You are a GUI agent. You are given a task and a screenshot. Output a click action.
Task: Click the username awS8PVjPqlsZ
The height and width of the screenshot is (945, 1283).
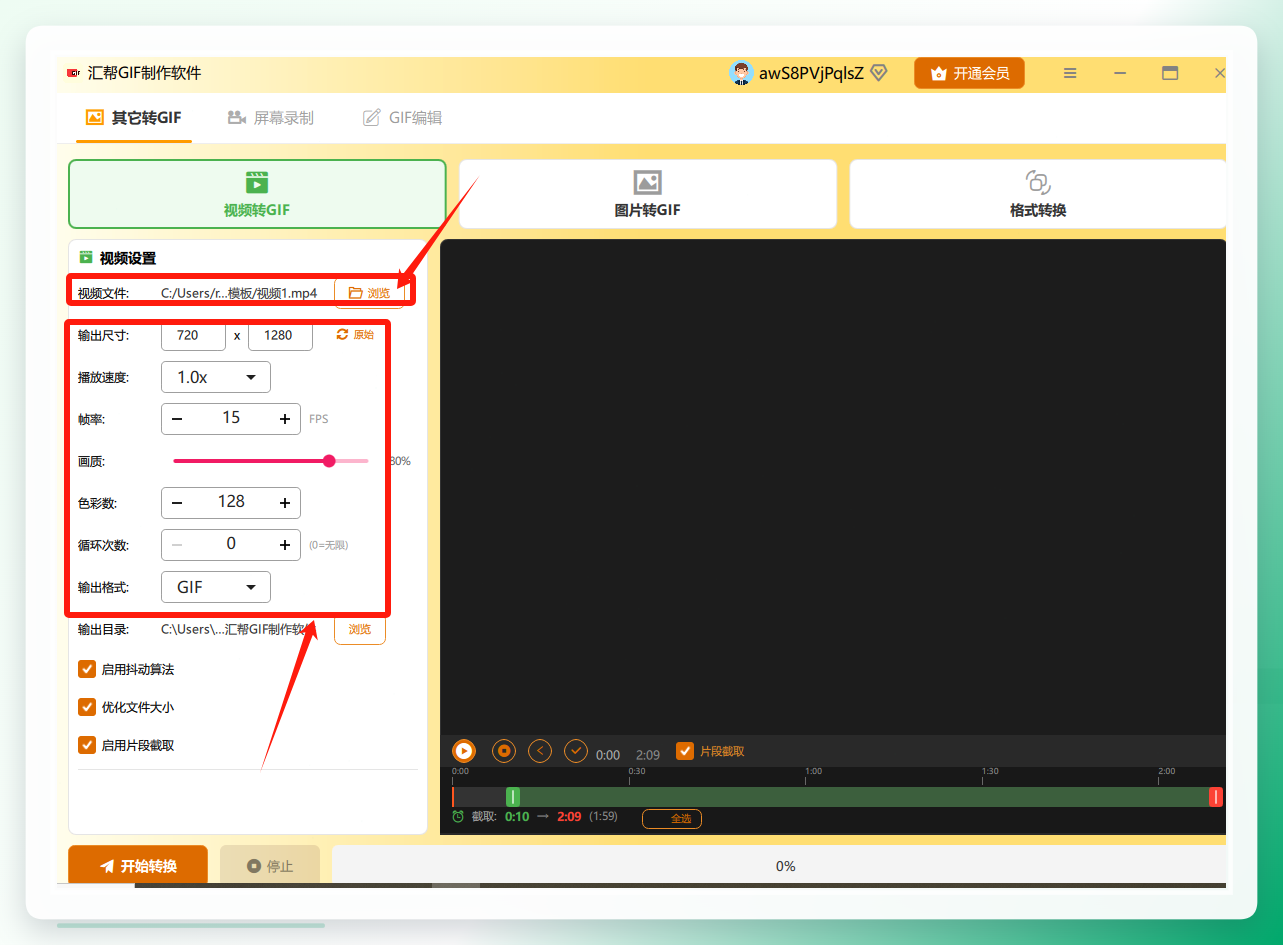(x=811, y=73)
